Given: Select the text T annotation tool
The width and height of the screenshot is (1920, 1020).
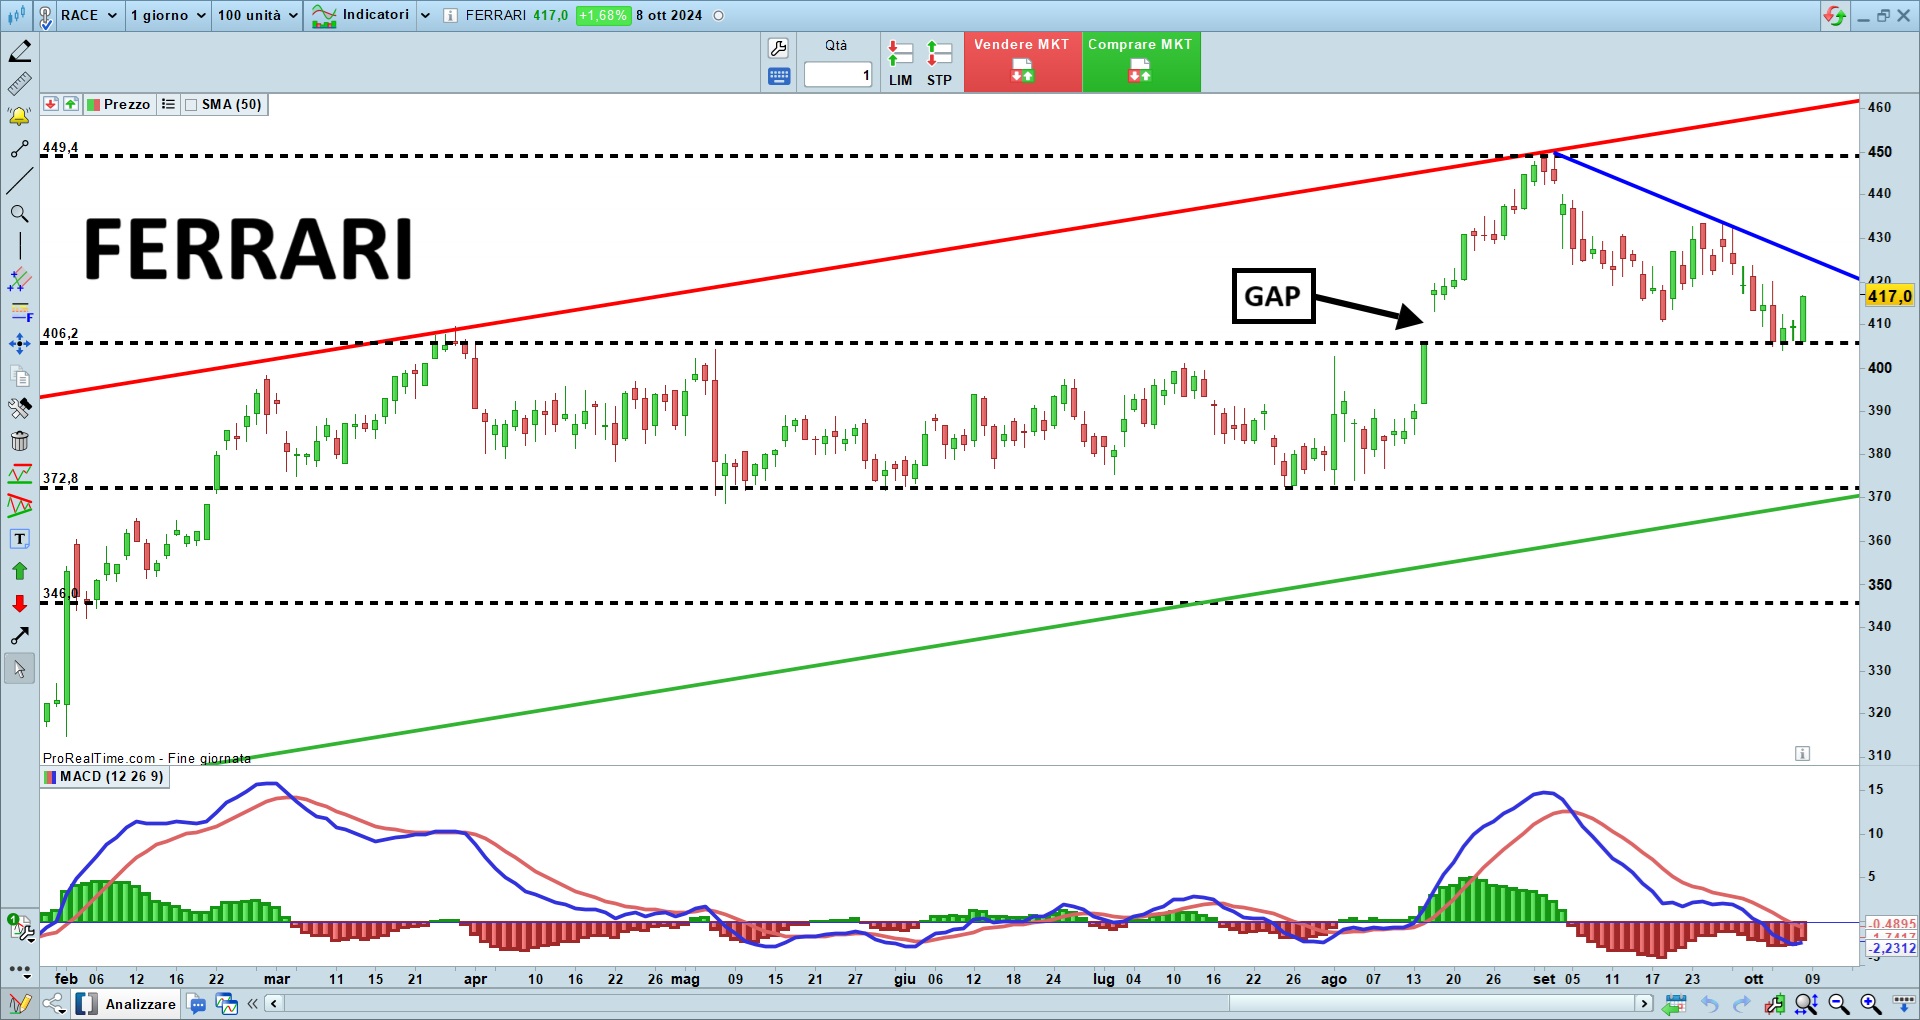Looking at the screenshot, I should pyautogui.click(x=20, y=539).
